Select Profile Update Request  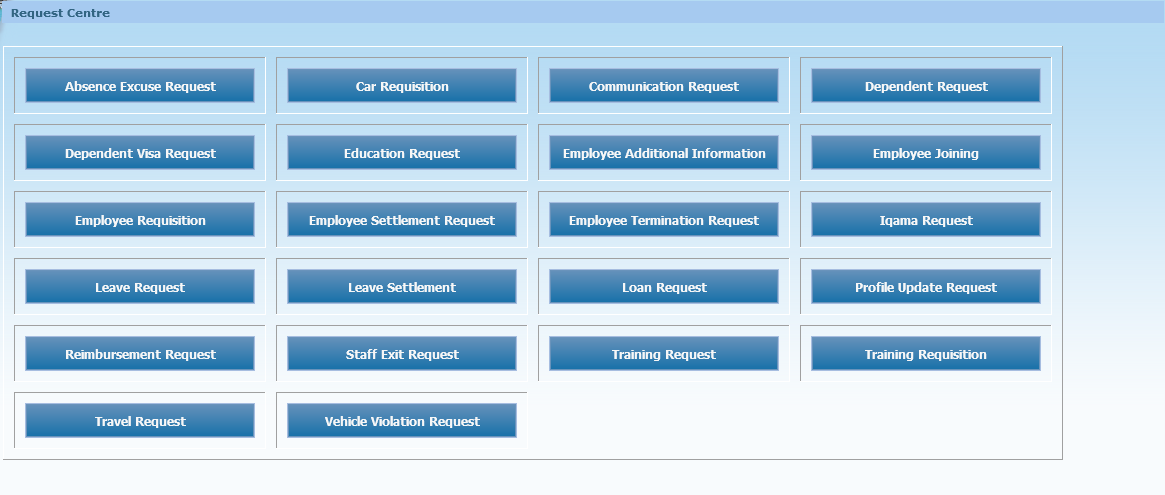[x=926, y=287]
